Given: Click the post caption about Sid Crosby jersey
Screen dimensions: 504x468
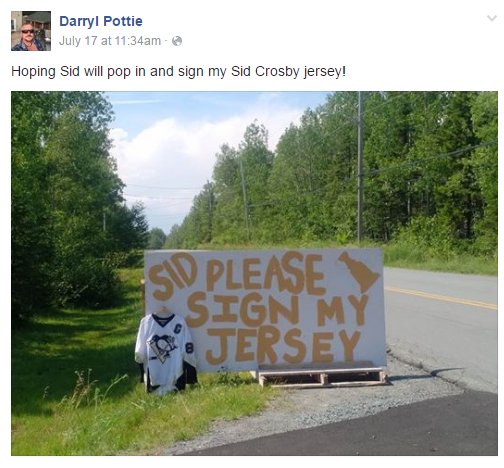Looking at the screenshot, I should 178,72.
